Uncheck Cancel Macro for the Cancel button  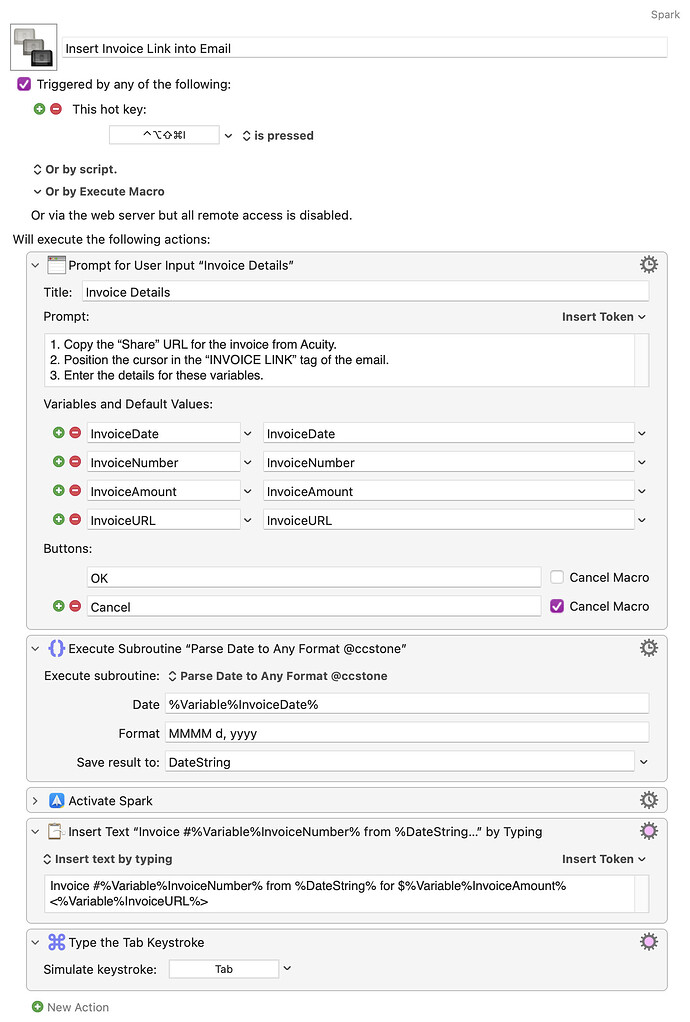coord(557,606)
